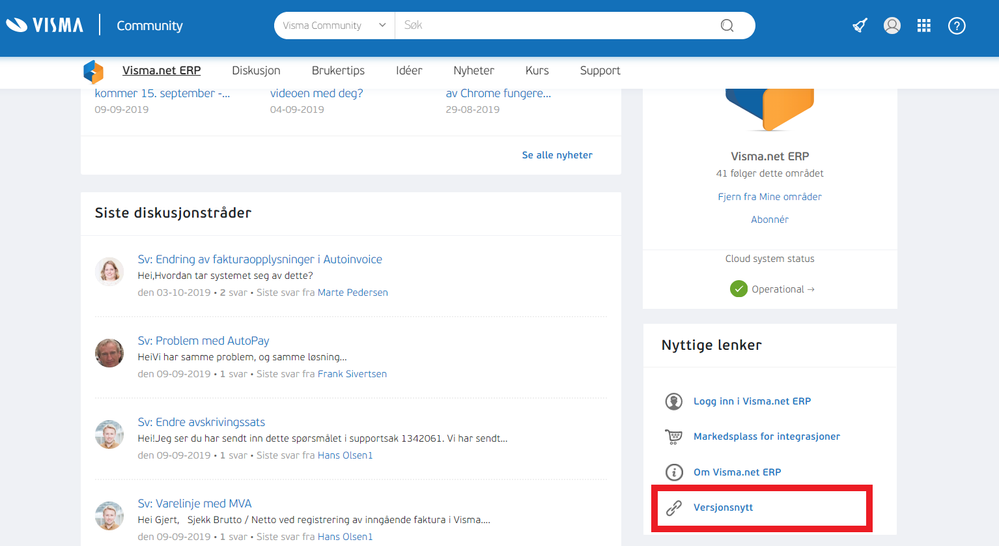
Task: Open Frank Sivertsen's profile link
Action: pos(352,374)
